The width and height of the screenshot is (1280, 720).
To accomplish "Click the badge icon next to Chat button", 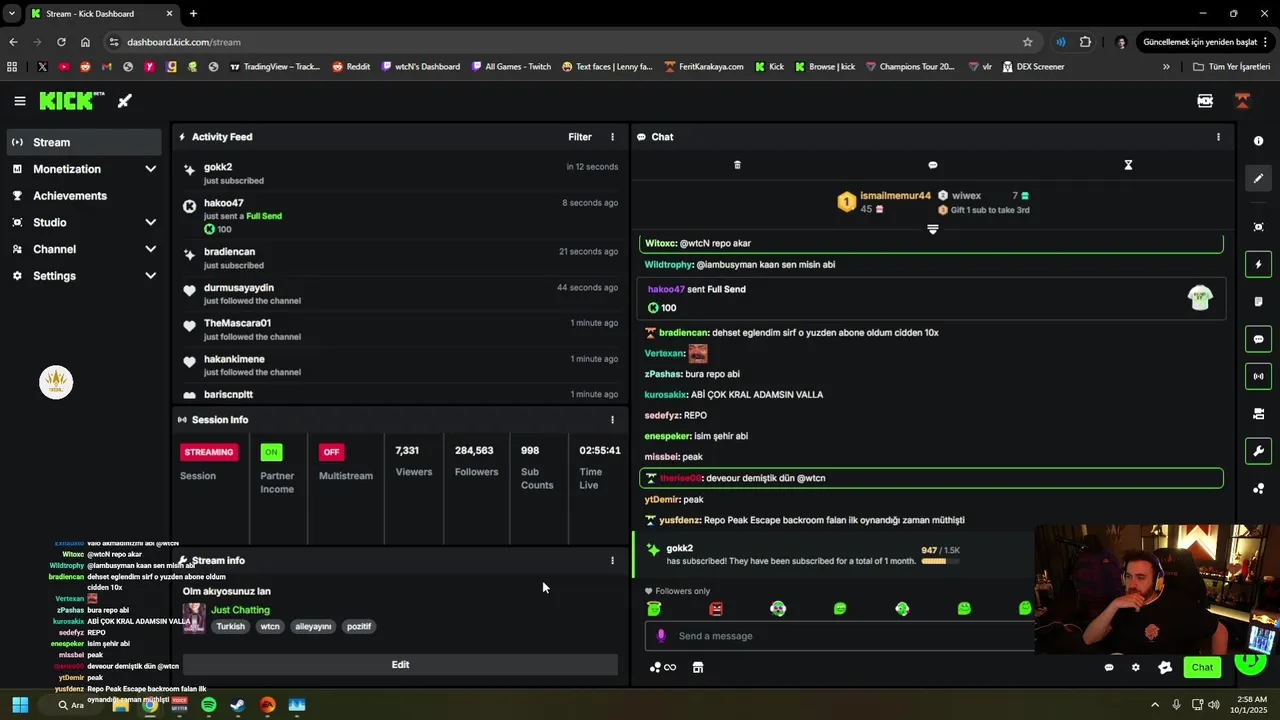I will (x=1165, y=667).
